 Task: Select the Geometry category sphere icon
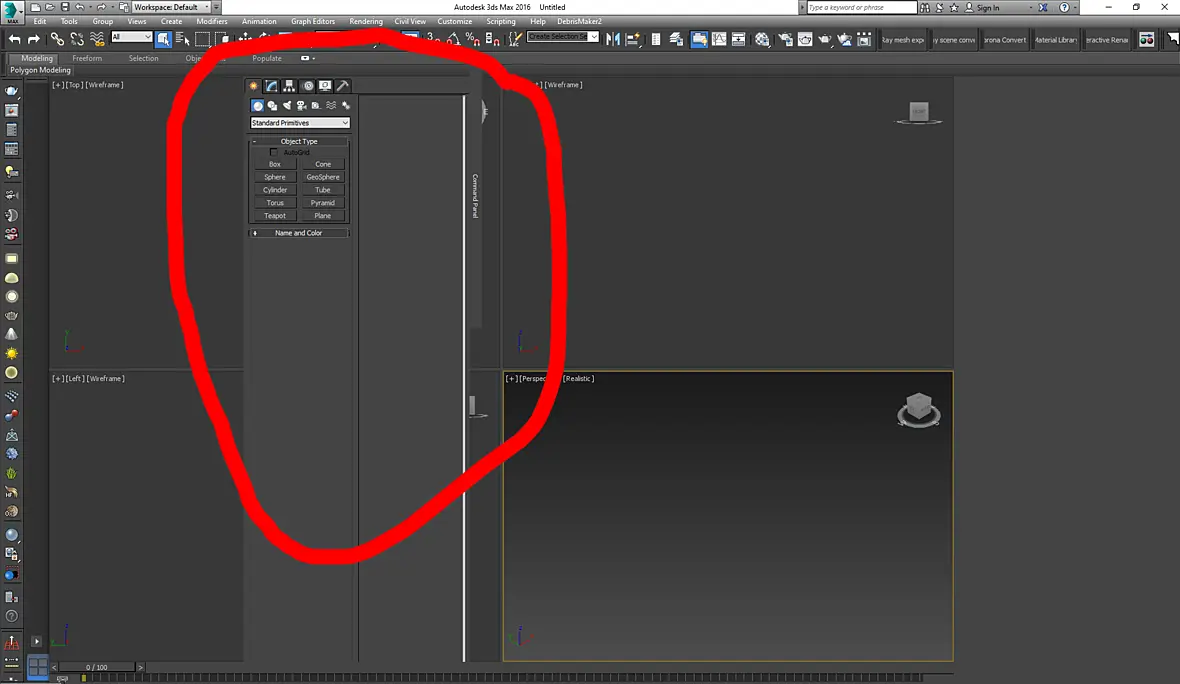click(x=257, y=105)
